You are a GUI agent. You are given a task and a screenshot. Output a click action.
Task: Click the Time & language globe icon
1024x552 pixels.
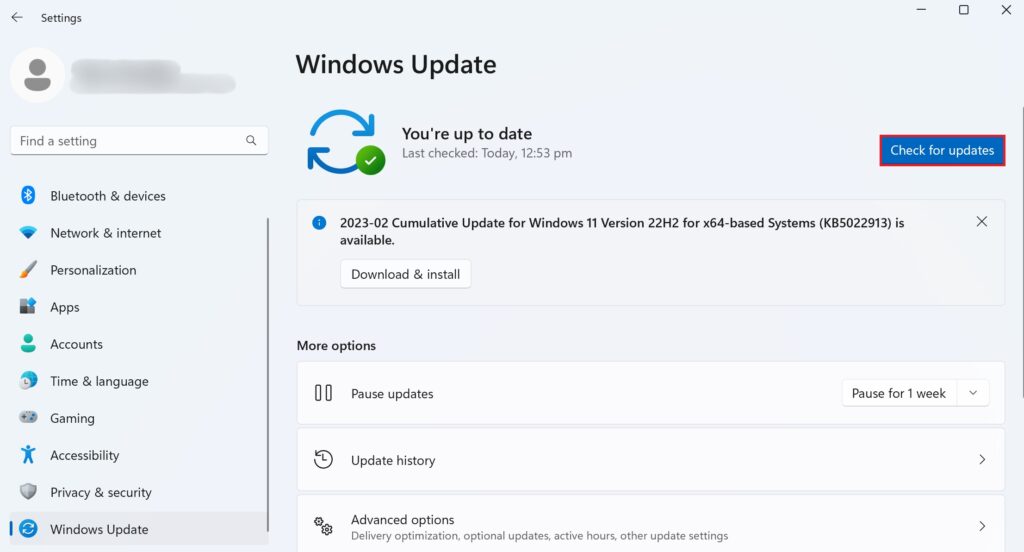click(x=28, y=380)
